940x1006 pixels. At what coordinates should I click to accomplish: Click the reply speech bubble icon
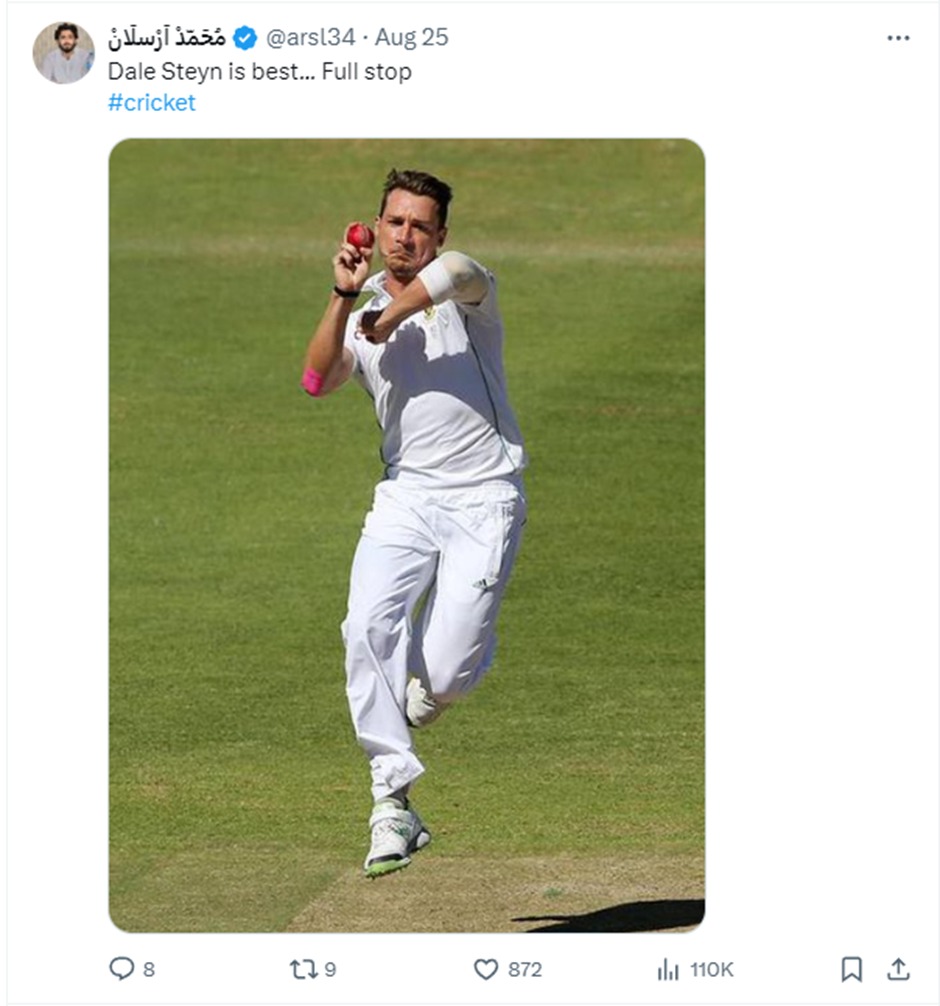click(121, 969)
